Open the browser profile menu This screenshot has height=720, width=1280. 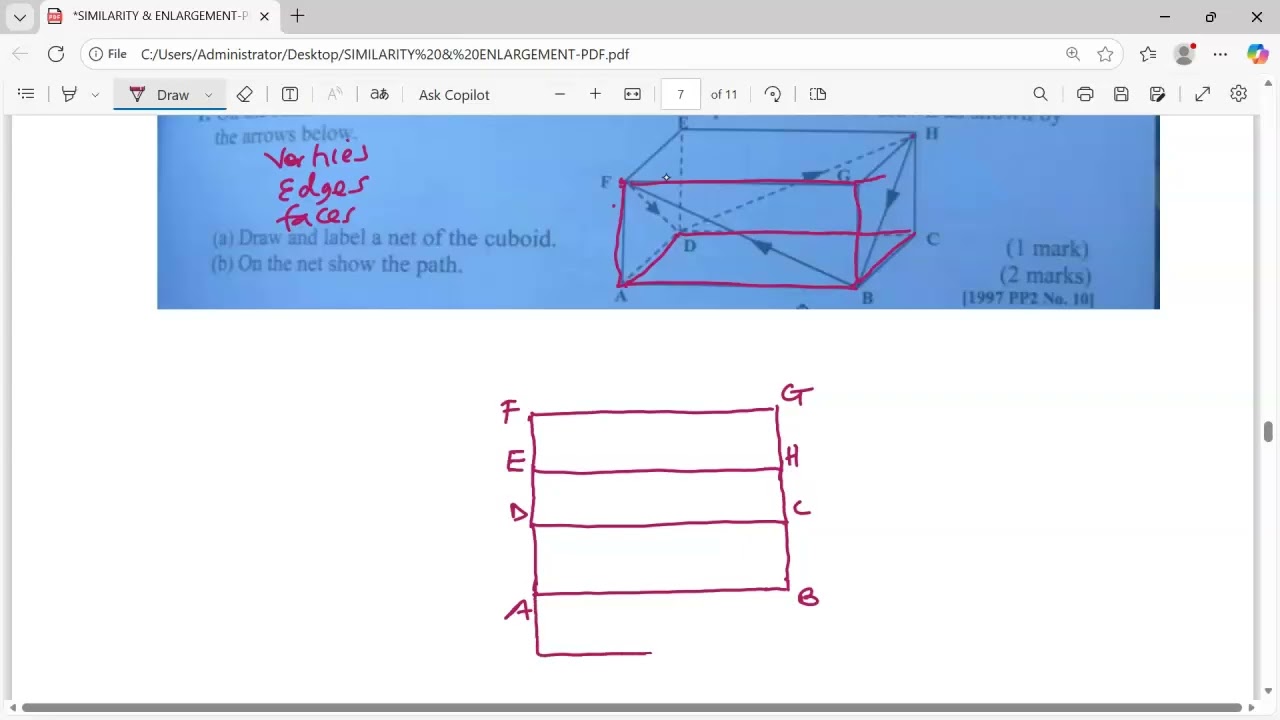pyautogui.click(x=1184, y=54)
